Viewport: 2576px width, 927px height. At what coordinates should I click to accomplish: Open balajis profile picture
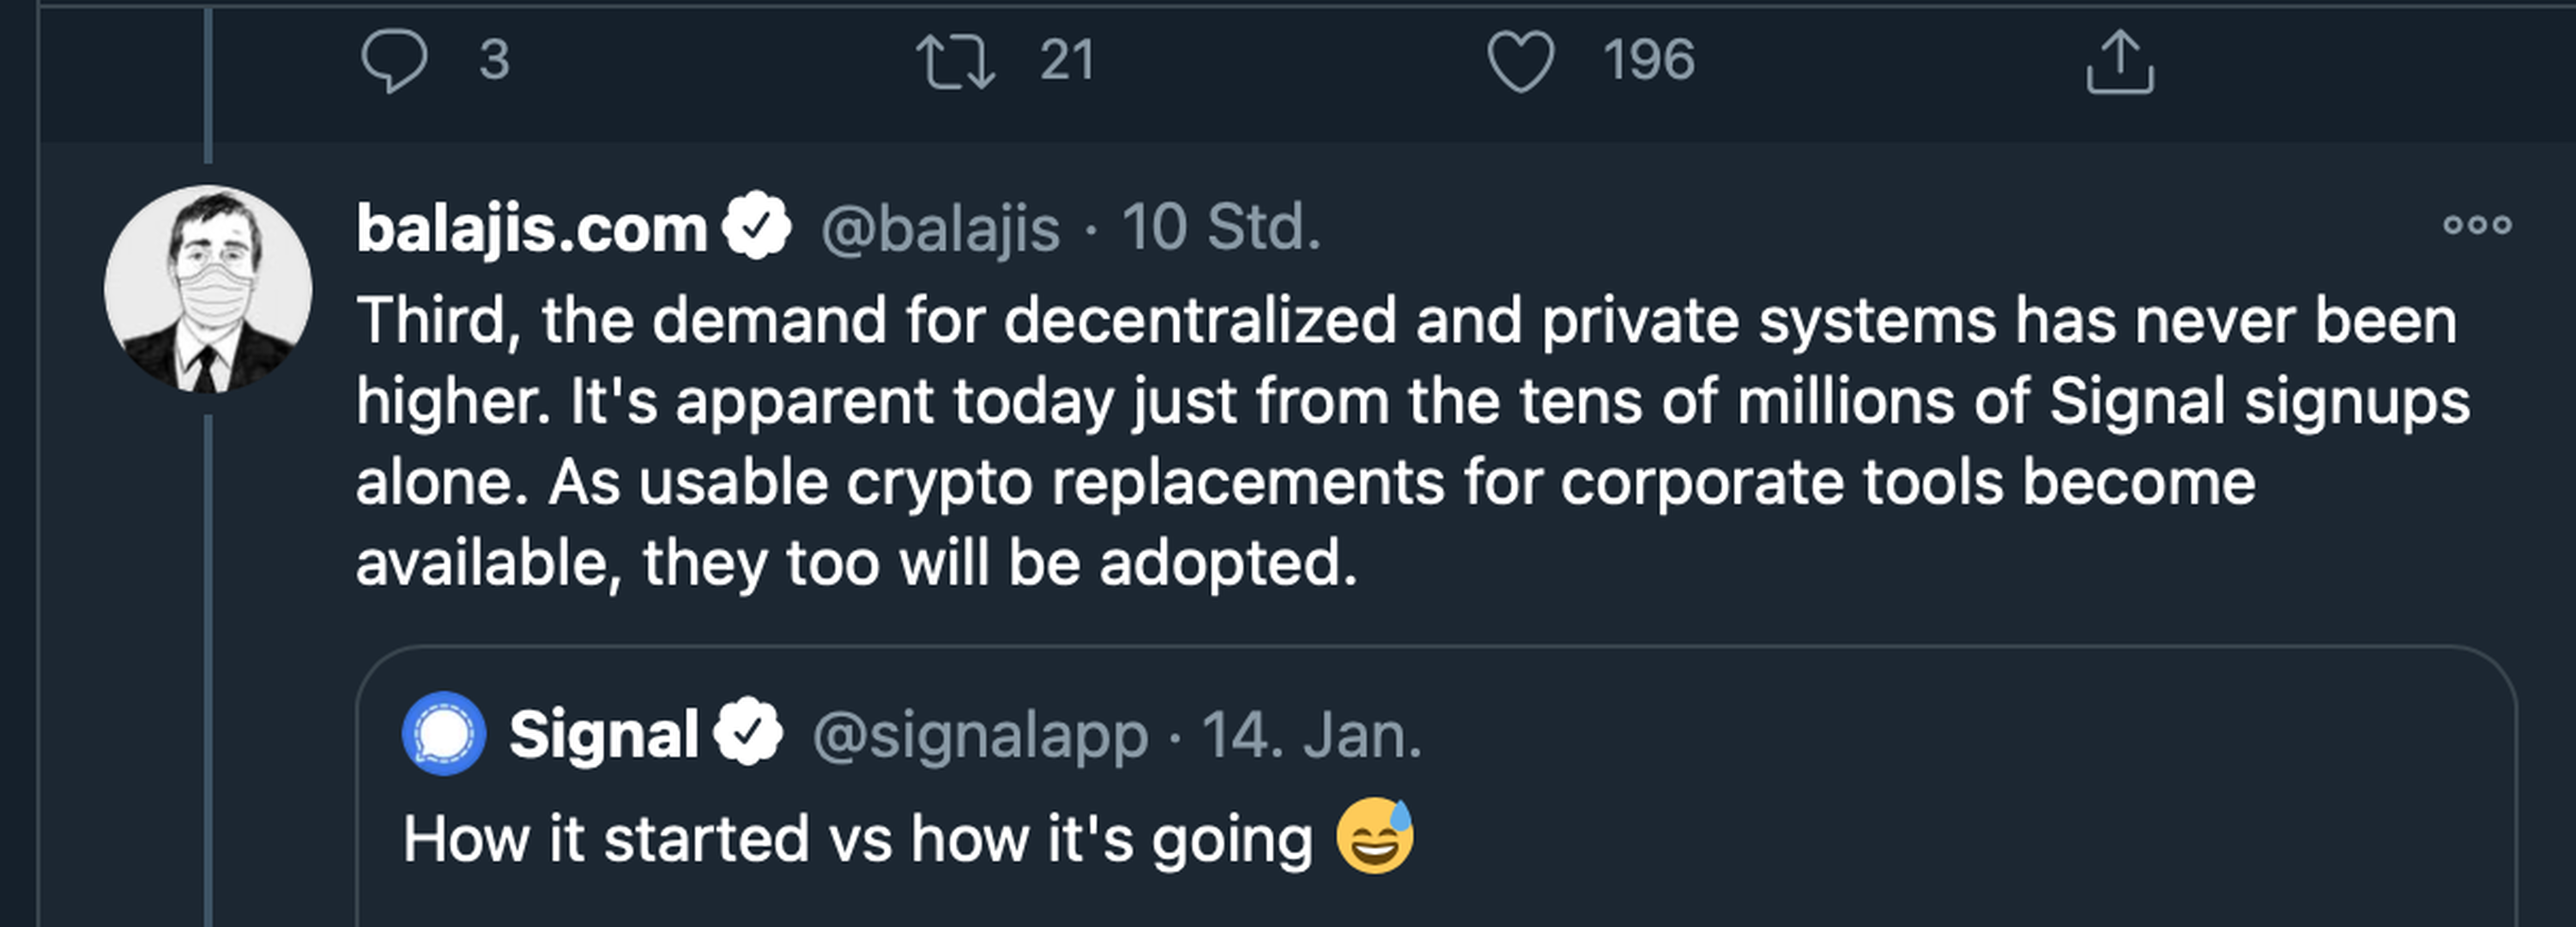(x=208, y=288)
